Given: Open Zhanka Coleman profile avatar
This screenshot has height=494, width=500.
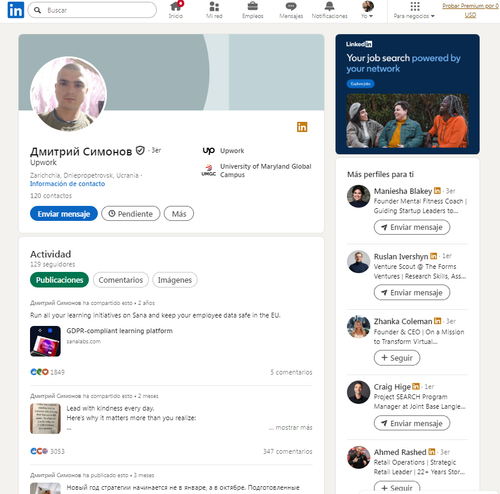Looking at the screenshot, I should 359,327.
